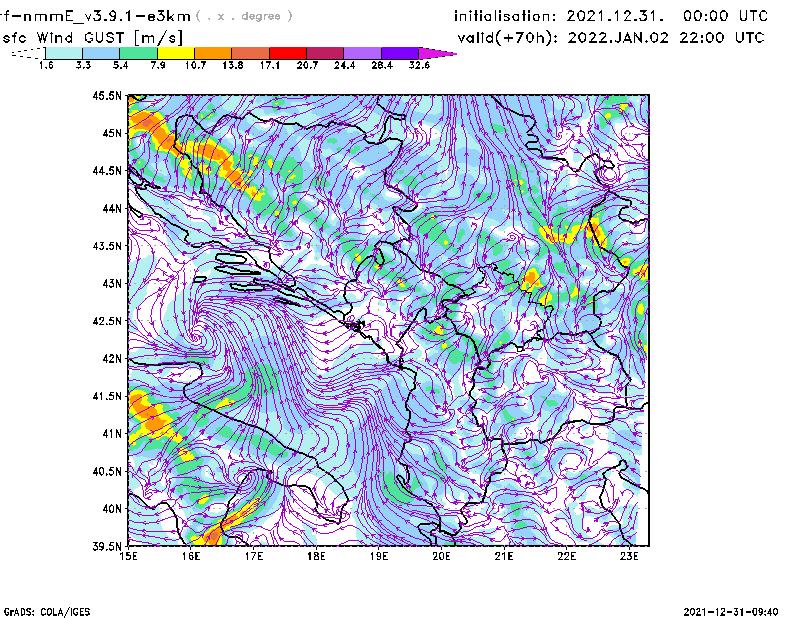This screenshot has width=800, height=618.
Task: Click the yellow 7.9–10.7 legend swatch
Action: coord(176,53)
